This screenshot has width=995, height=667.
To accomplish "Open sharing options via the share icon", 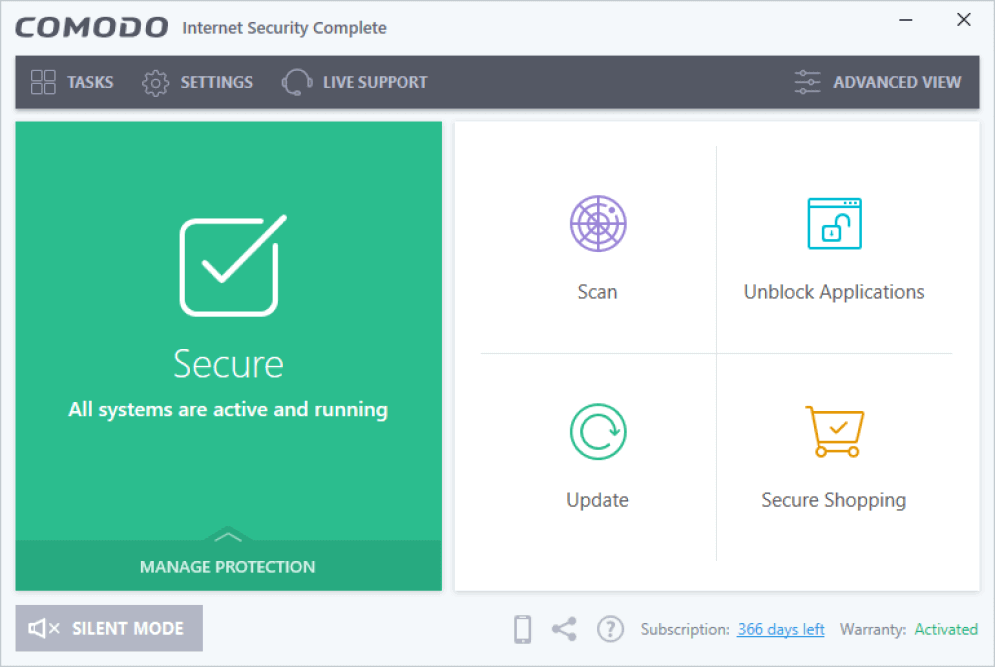I will 564,629.
